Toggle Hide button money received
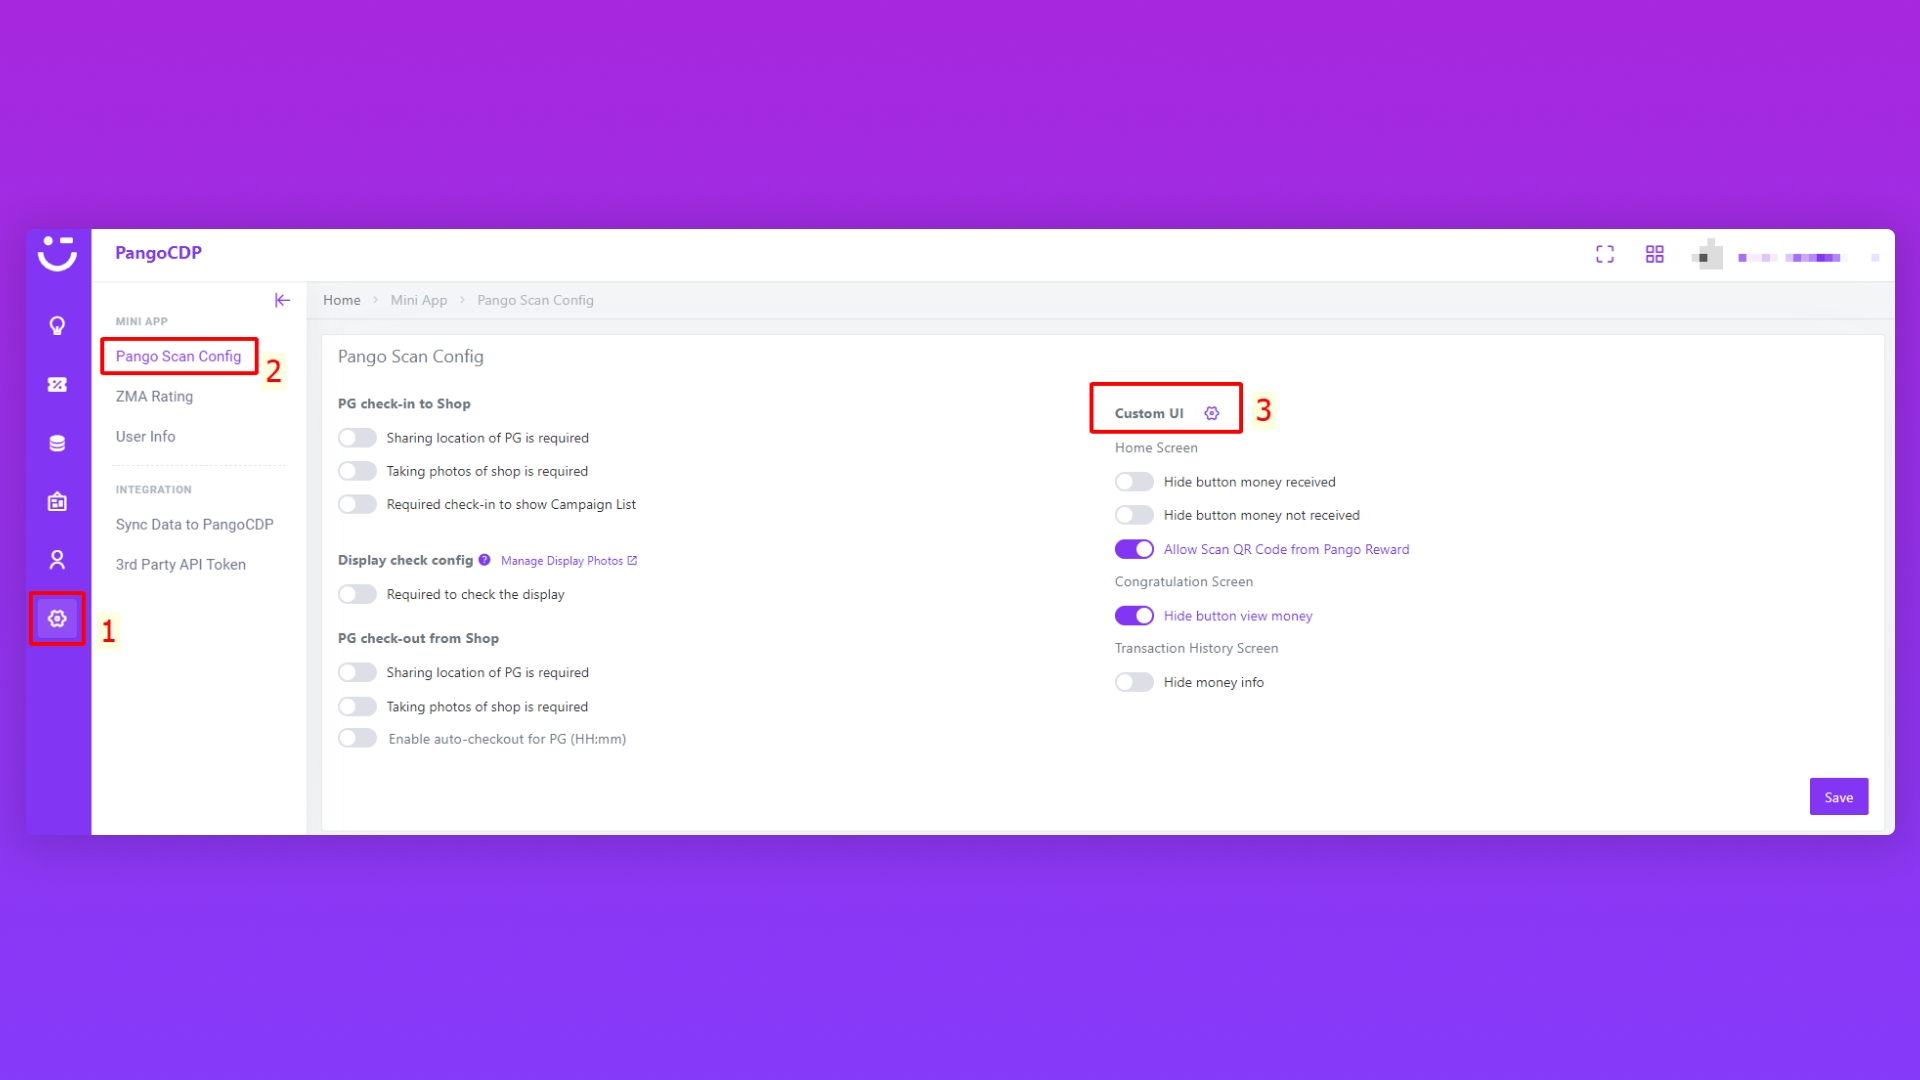 pyautogui.click(x=1134, y=482)
